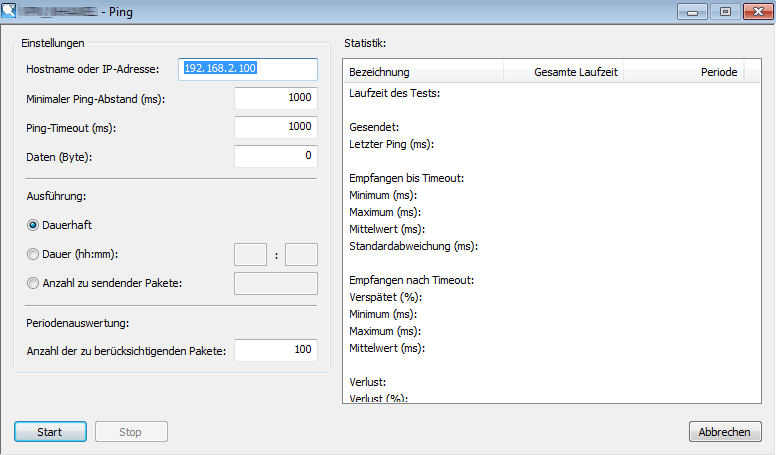Select the Dauerhaft radio option

click(x=33, y=226)
